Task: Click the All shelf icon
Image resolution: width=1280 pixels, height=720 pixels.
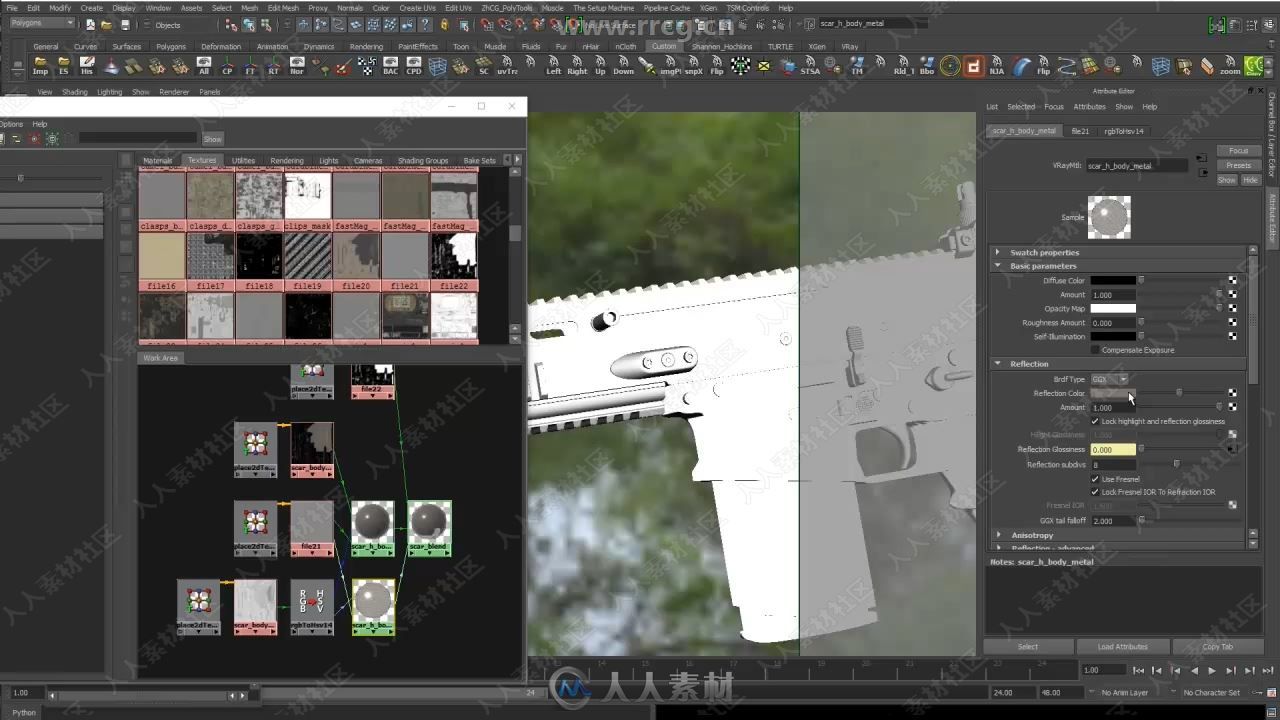Action: 204,66
